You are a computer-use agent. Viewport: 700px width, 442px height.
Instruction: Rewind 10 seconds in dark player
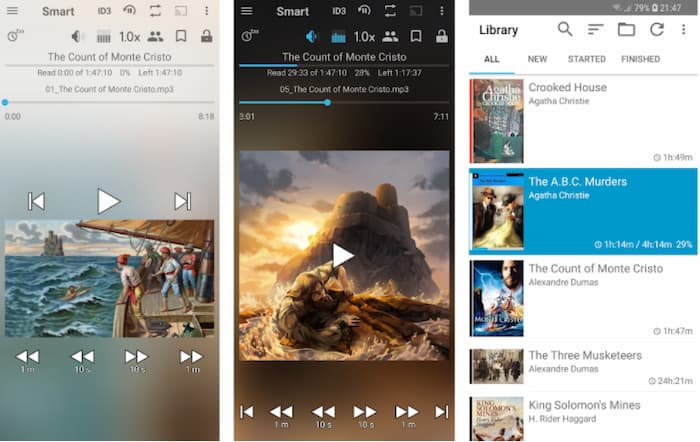[x=323, y=416]
